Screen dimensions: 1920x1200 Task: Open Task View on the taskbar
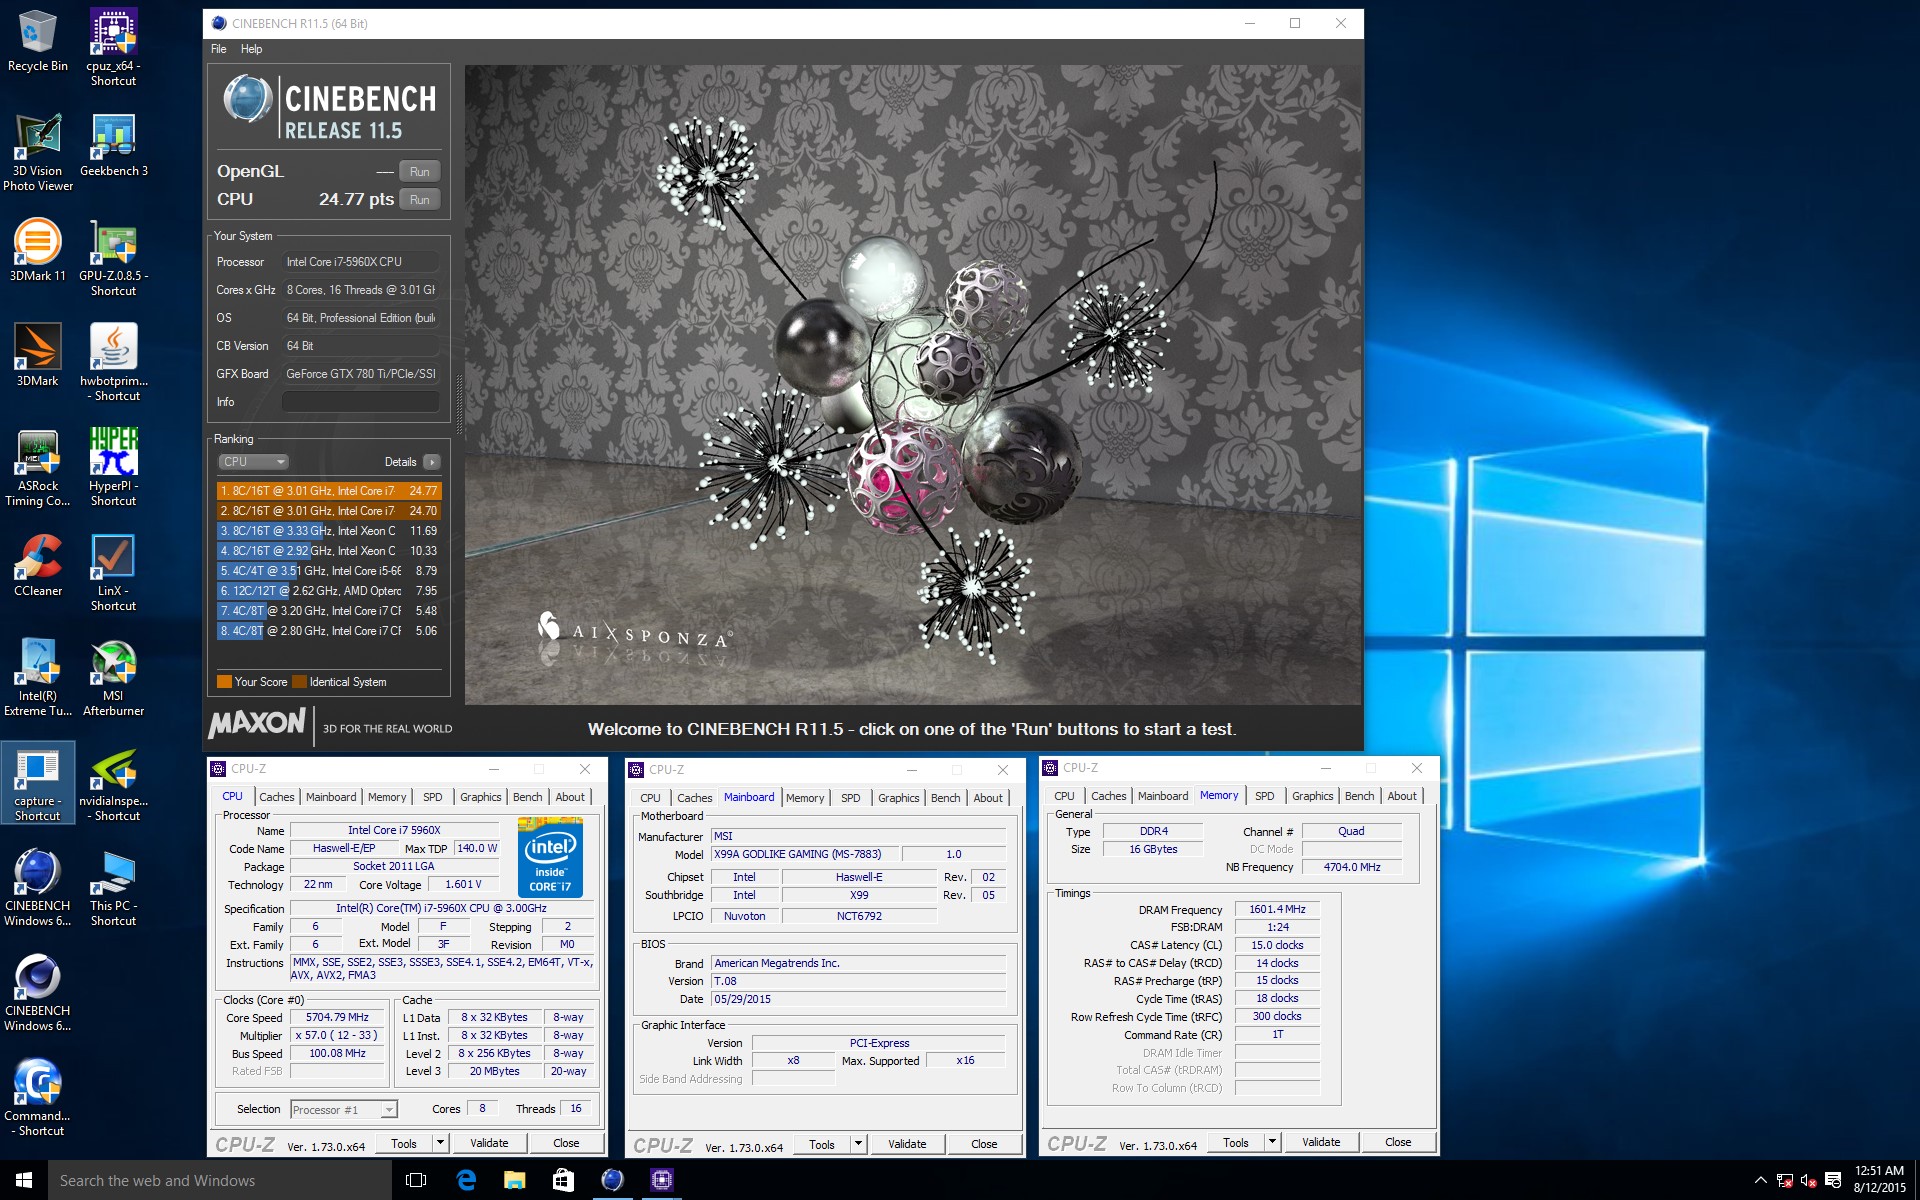(416, 1180)
